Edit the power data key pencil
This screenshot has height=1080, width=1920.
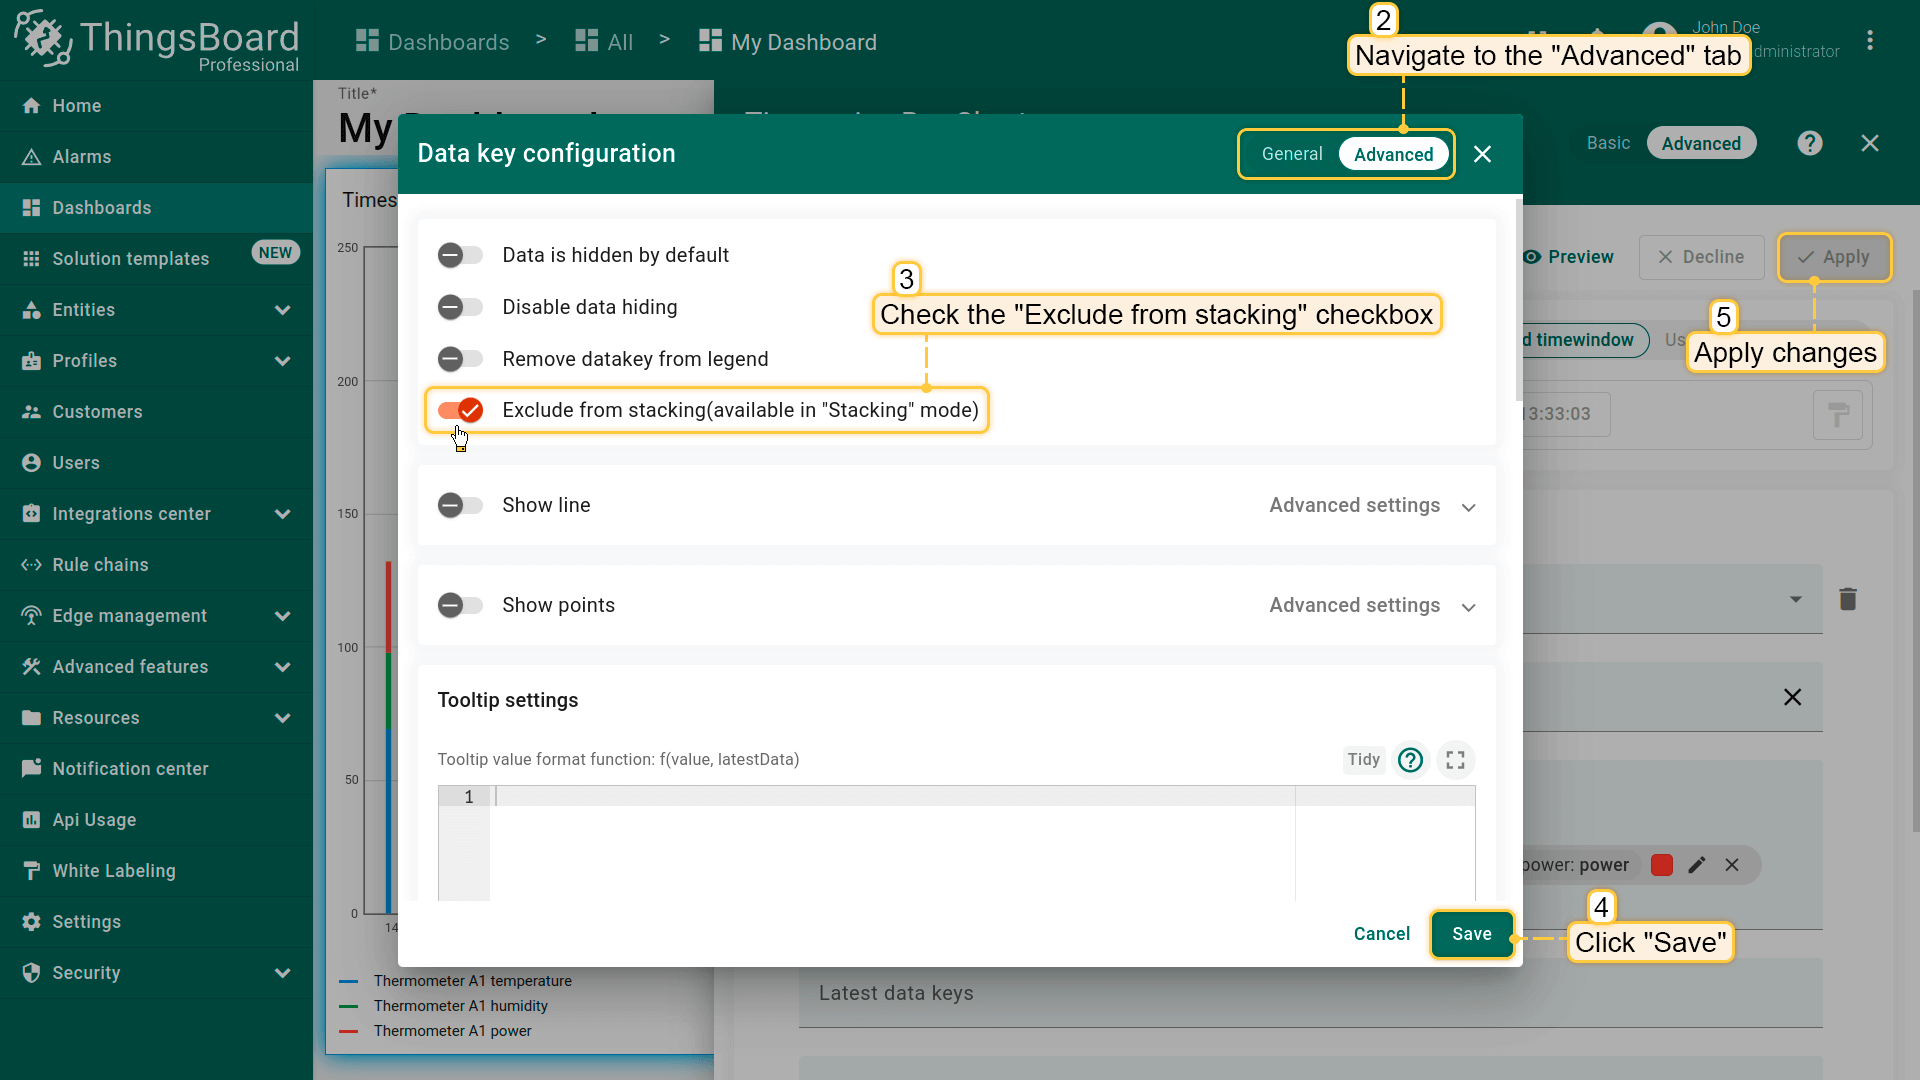(x=1696, y=865)
